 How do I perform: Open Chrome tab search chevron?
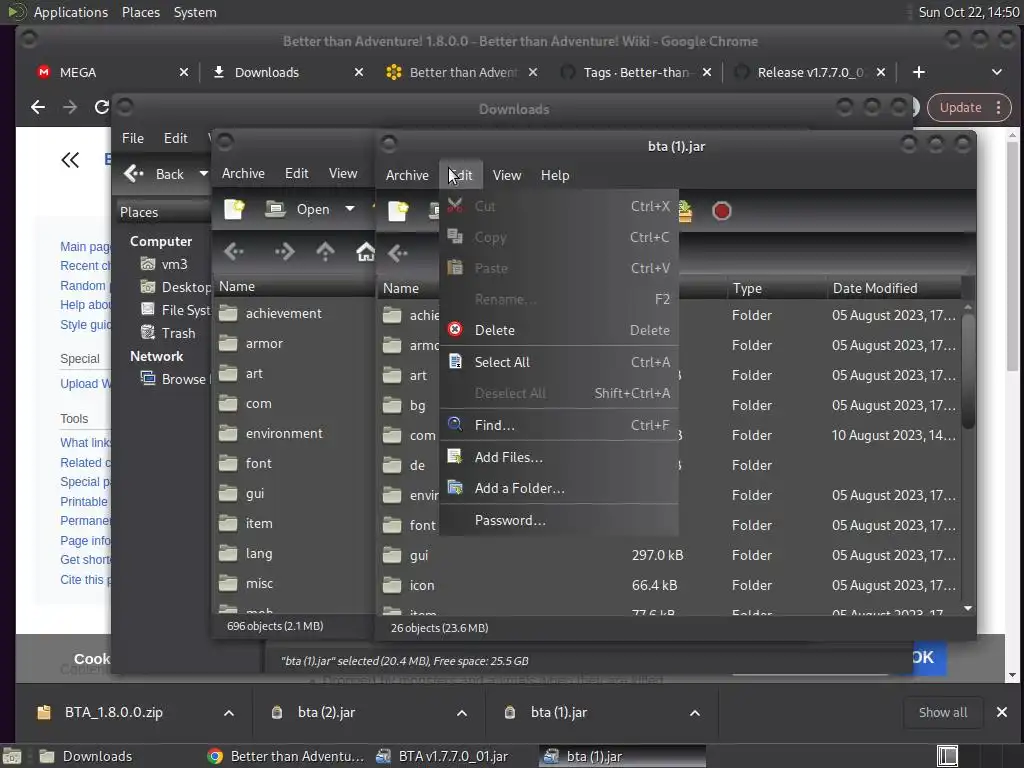pyautogui.click(x=997, y=72)
